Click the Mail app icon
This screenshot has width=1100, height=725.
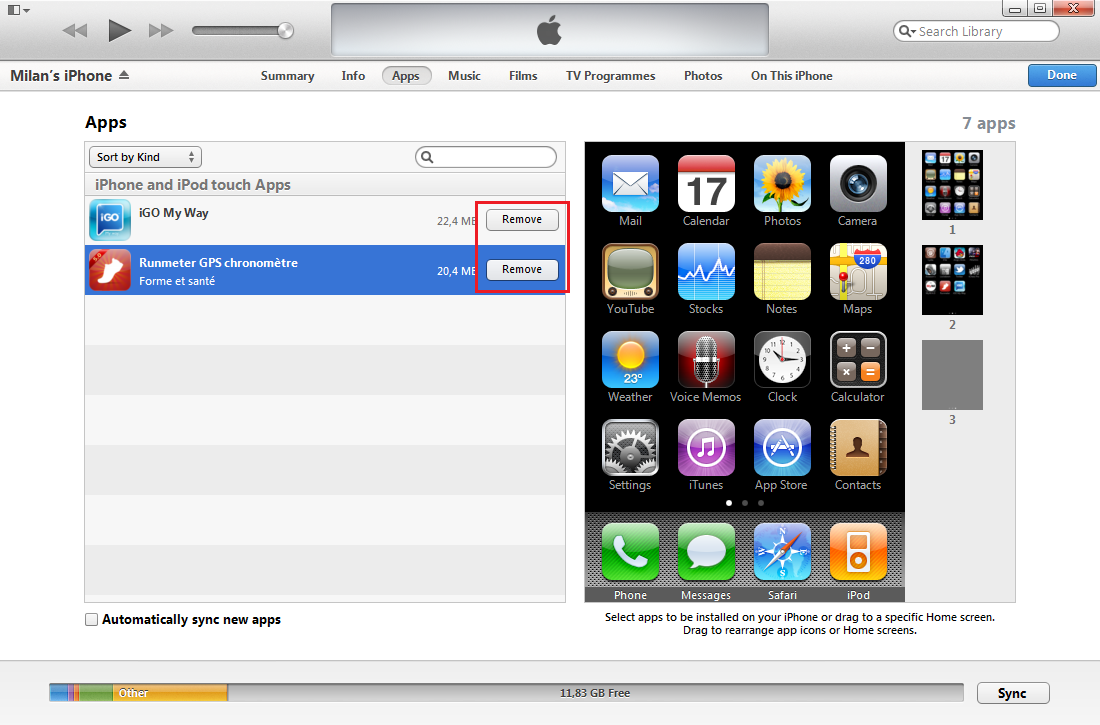(630, 184)
